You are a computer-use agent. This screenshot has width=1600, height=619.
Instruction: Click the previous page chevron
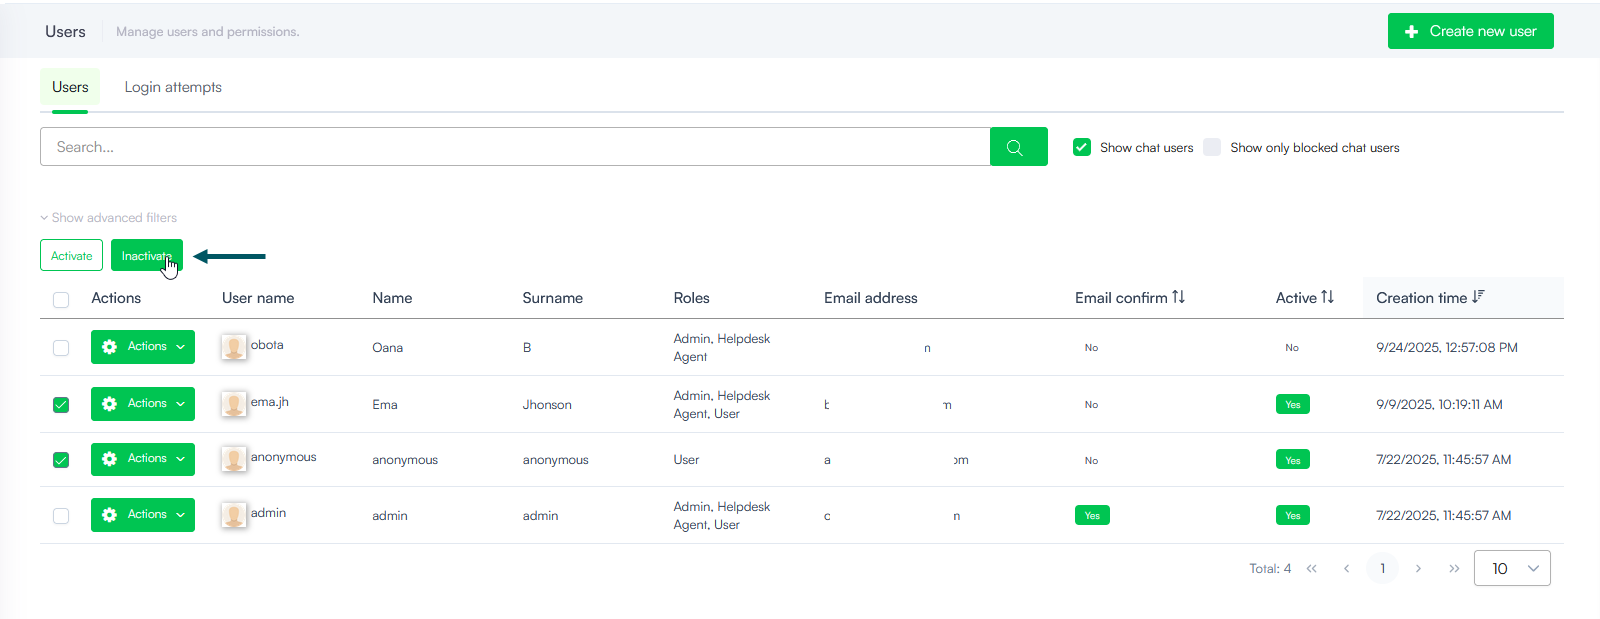1347,568
